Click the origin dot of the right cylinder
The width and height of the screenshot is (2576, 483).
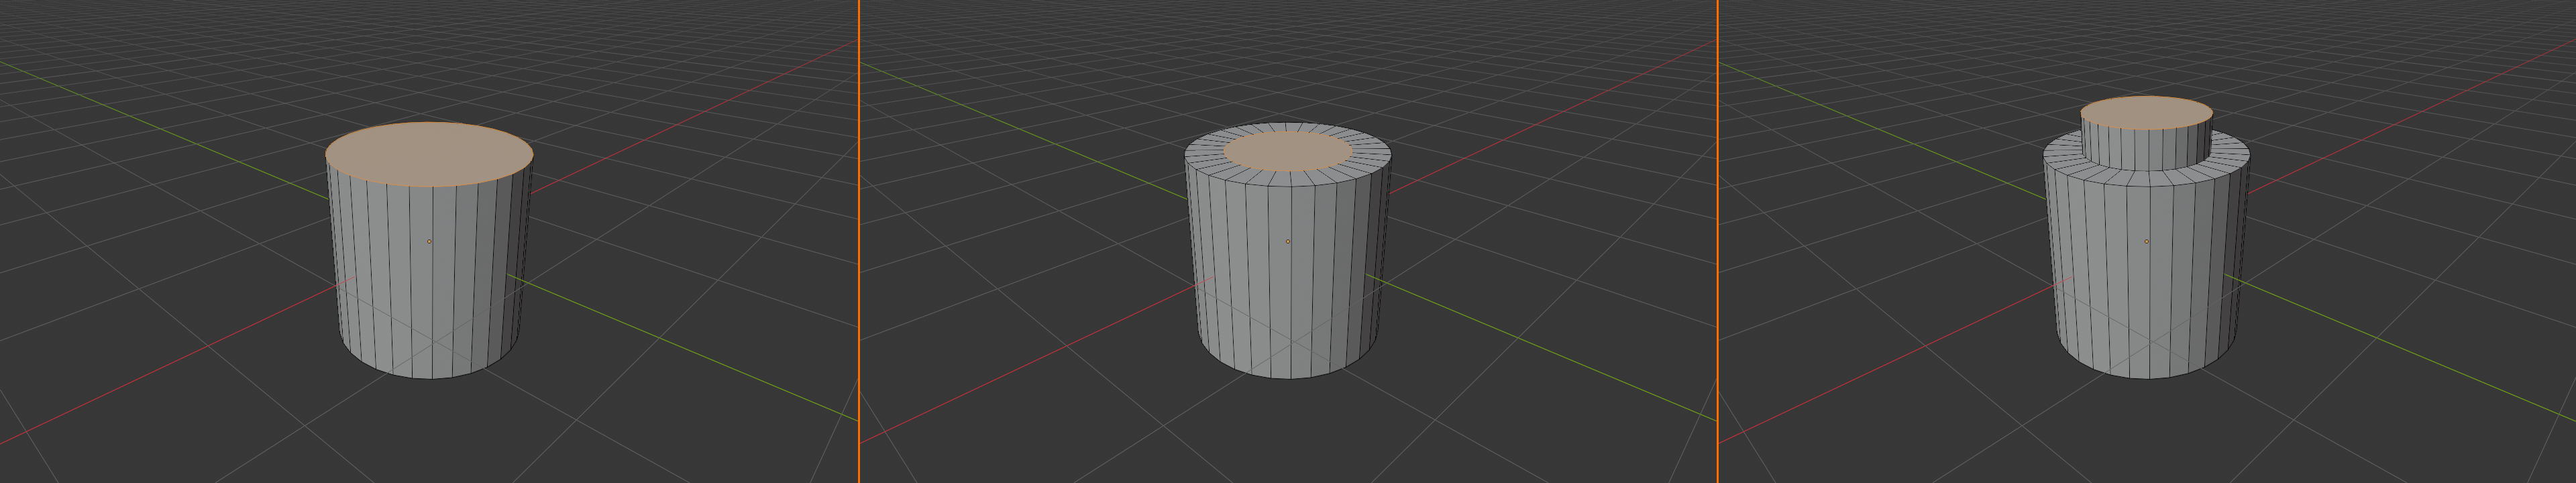point(2146,241)
